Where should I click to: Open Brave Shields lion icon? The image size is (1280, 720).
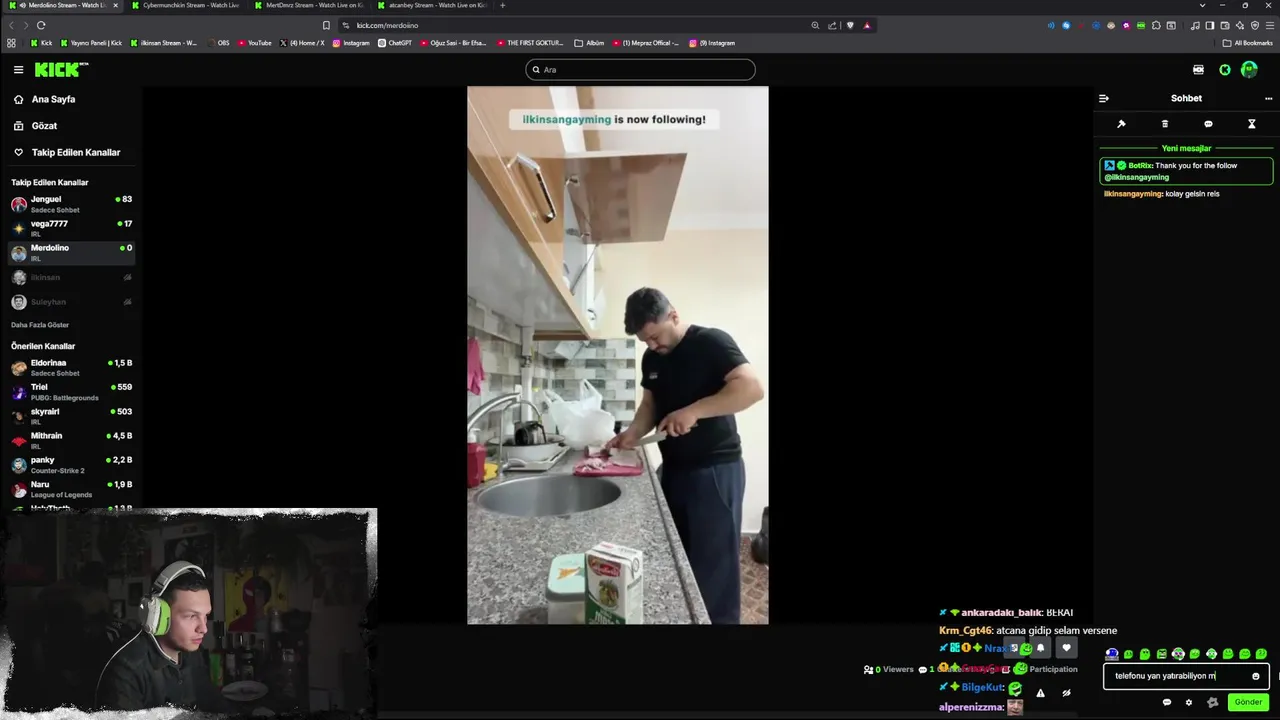pos(850,25)
